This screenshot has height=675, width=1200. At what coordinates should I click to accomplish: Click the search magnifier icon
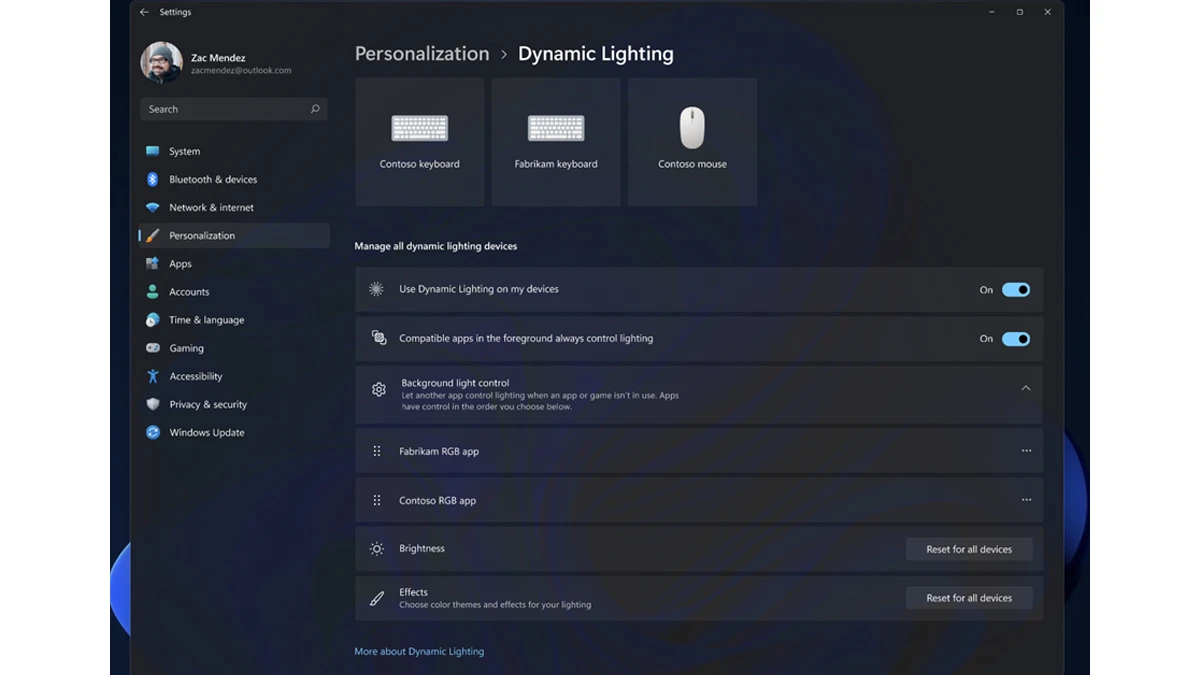pos(315,109)
